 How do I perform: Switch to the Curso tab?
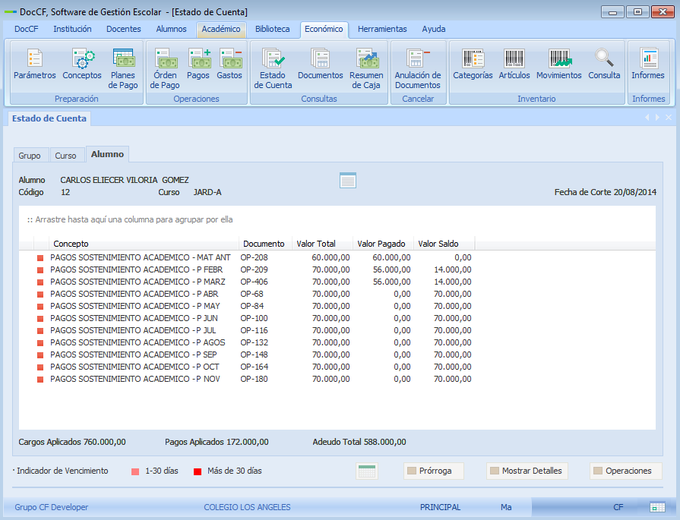tap(65, 155)
